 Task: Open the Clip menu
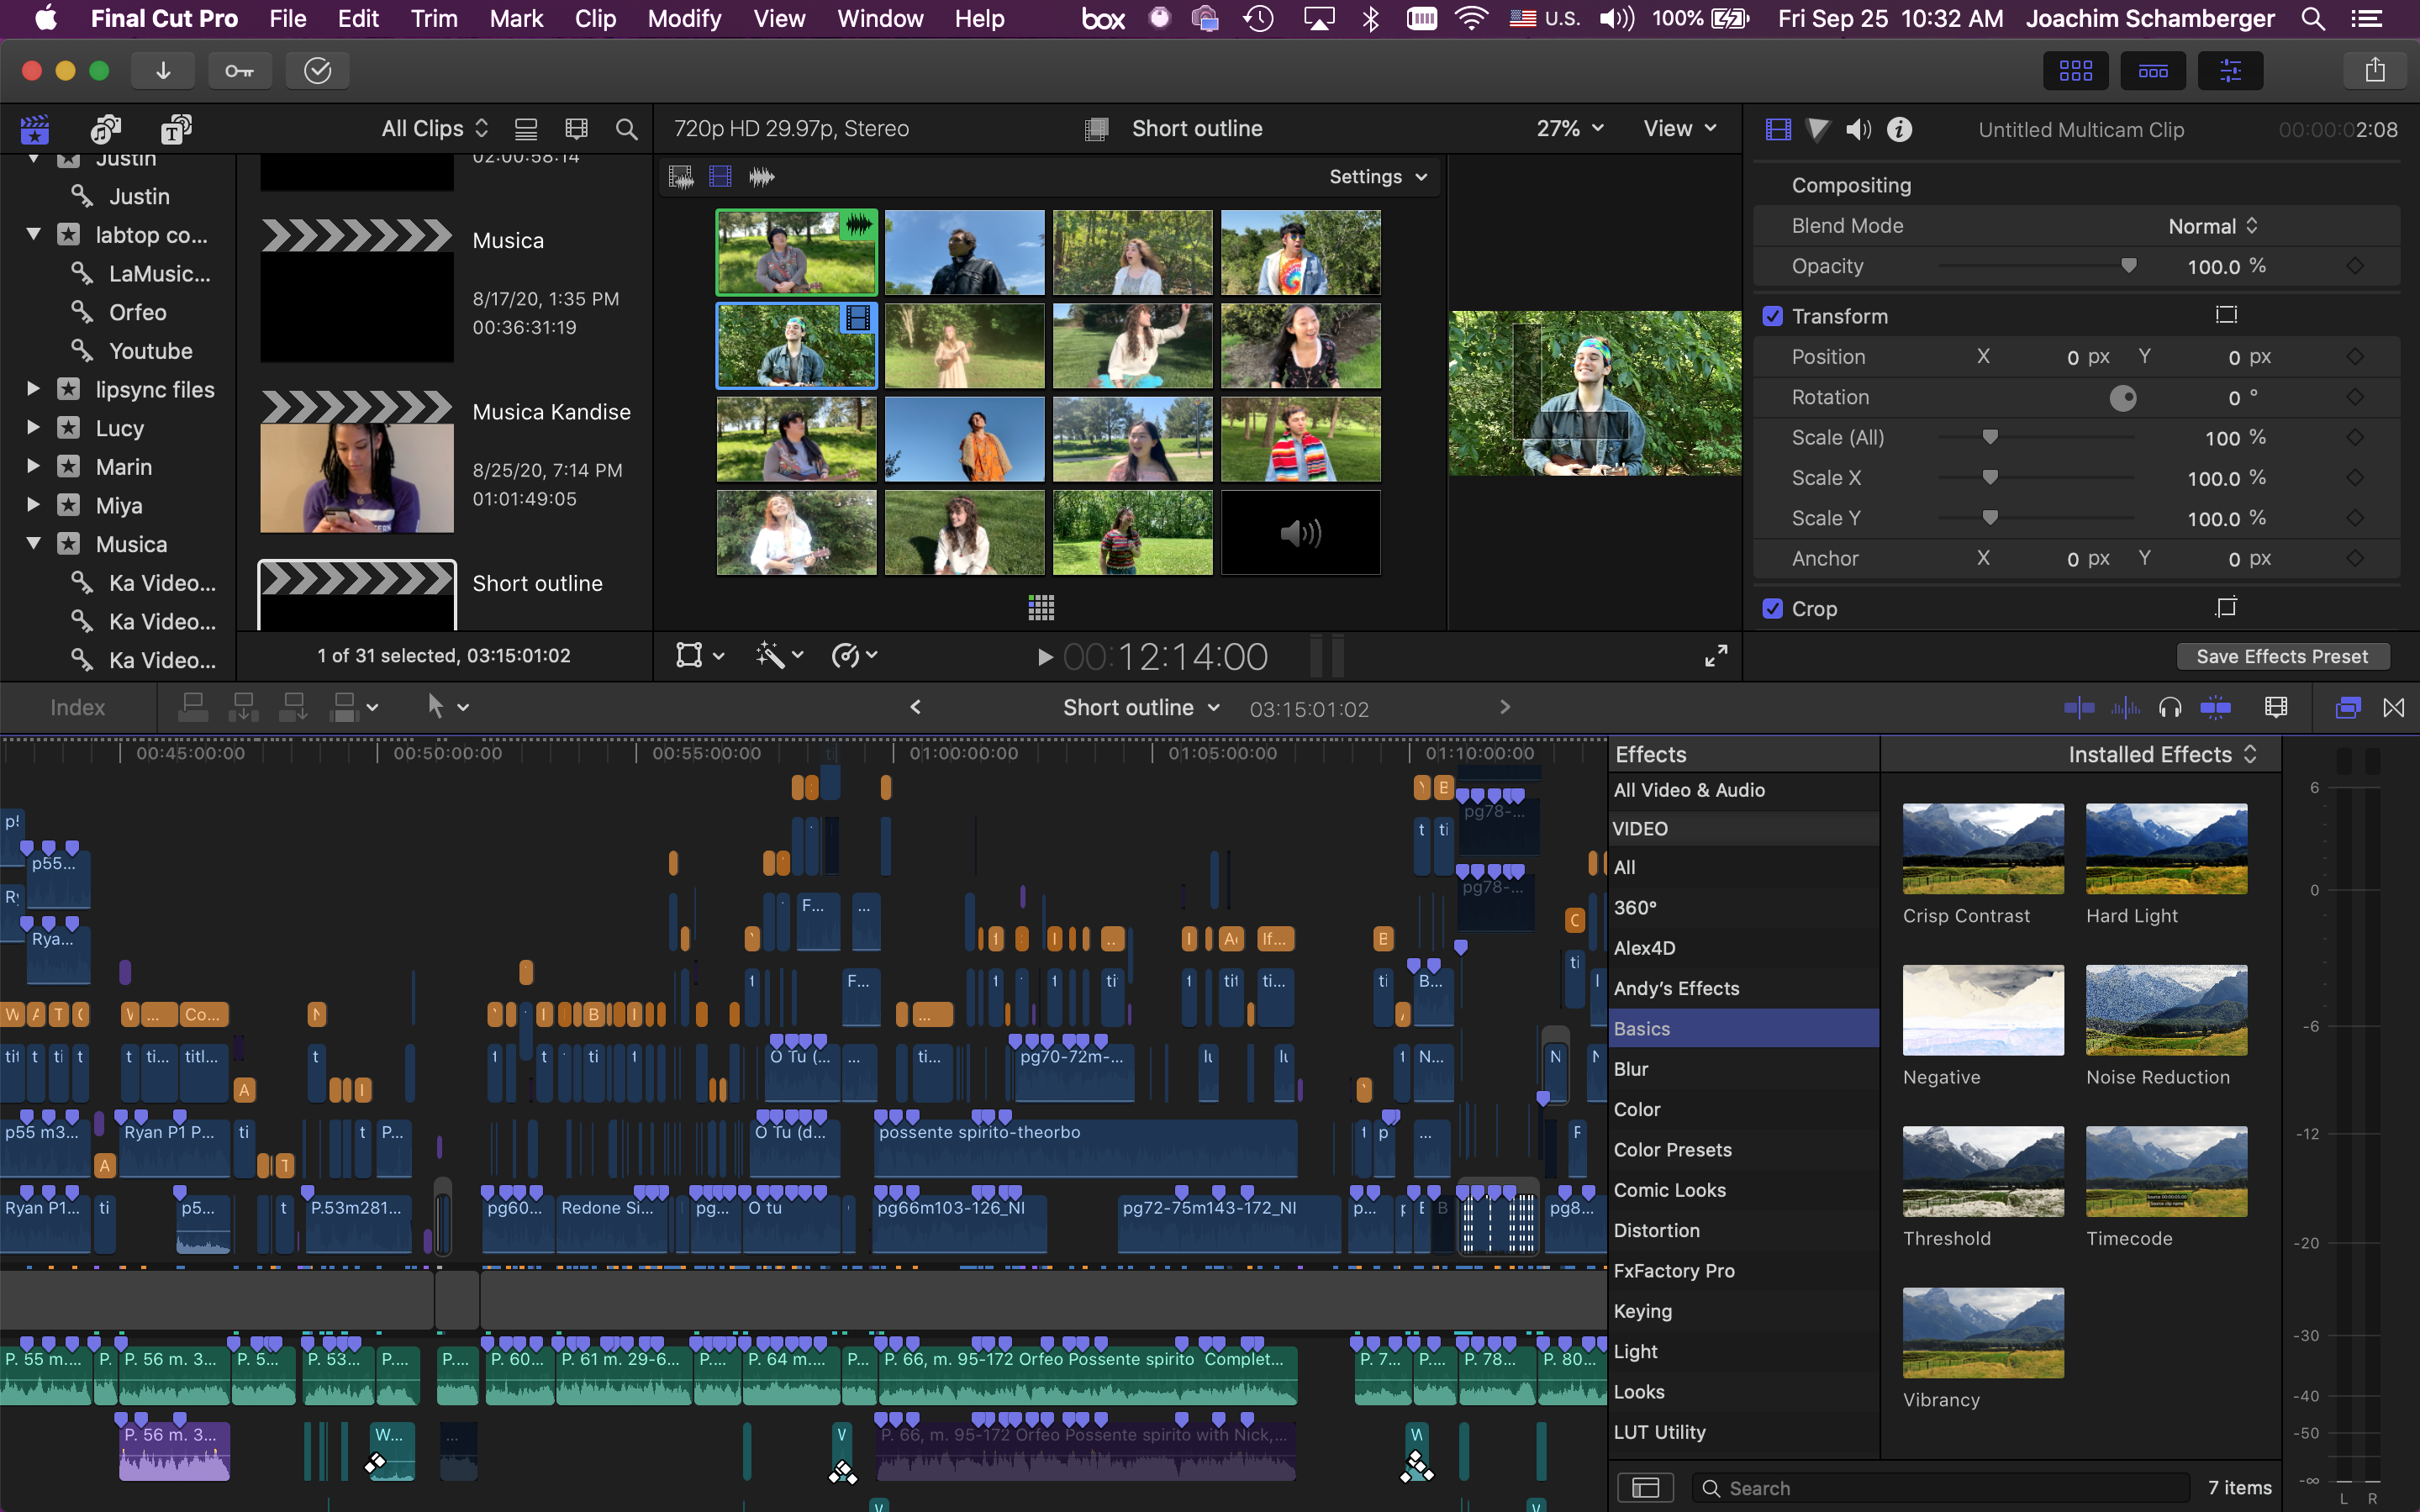point(595,19)
